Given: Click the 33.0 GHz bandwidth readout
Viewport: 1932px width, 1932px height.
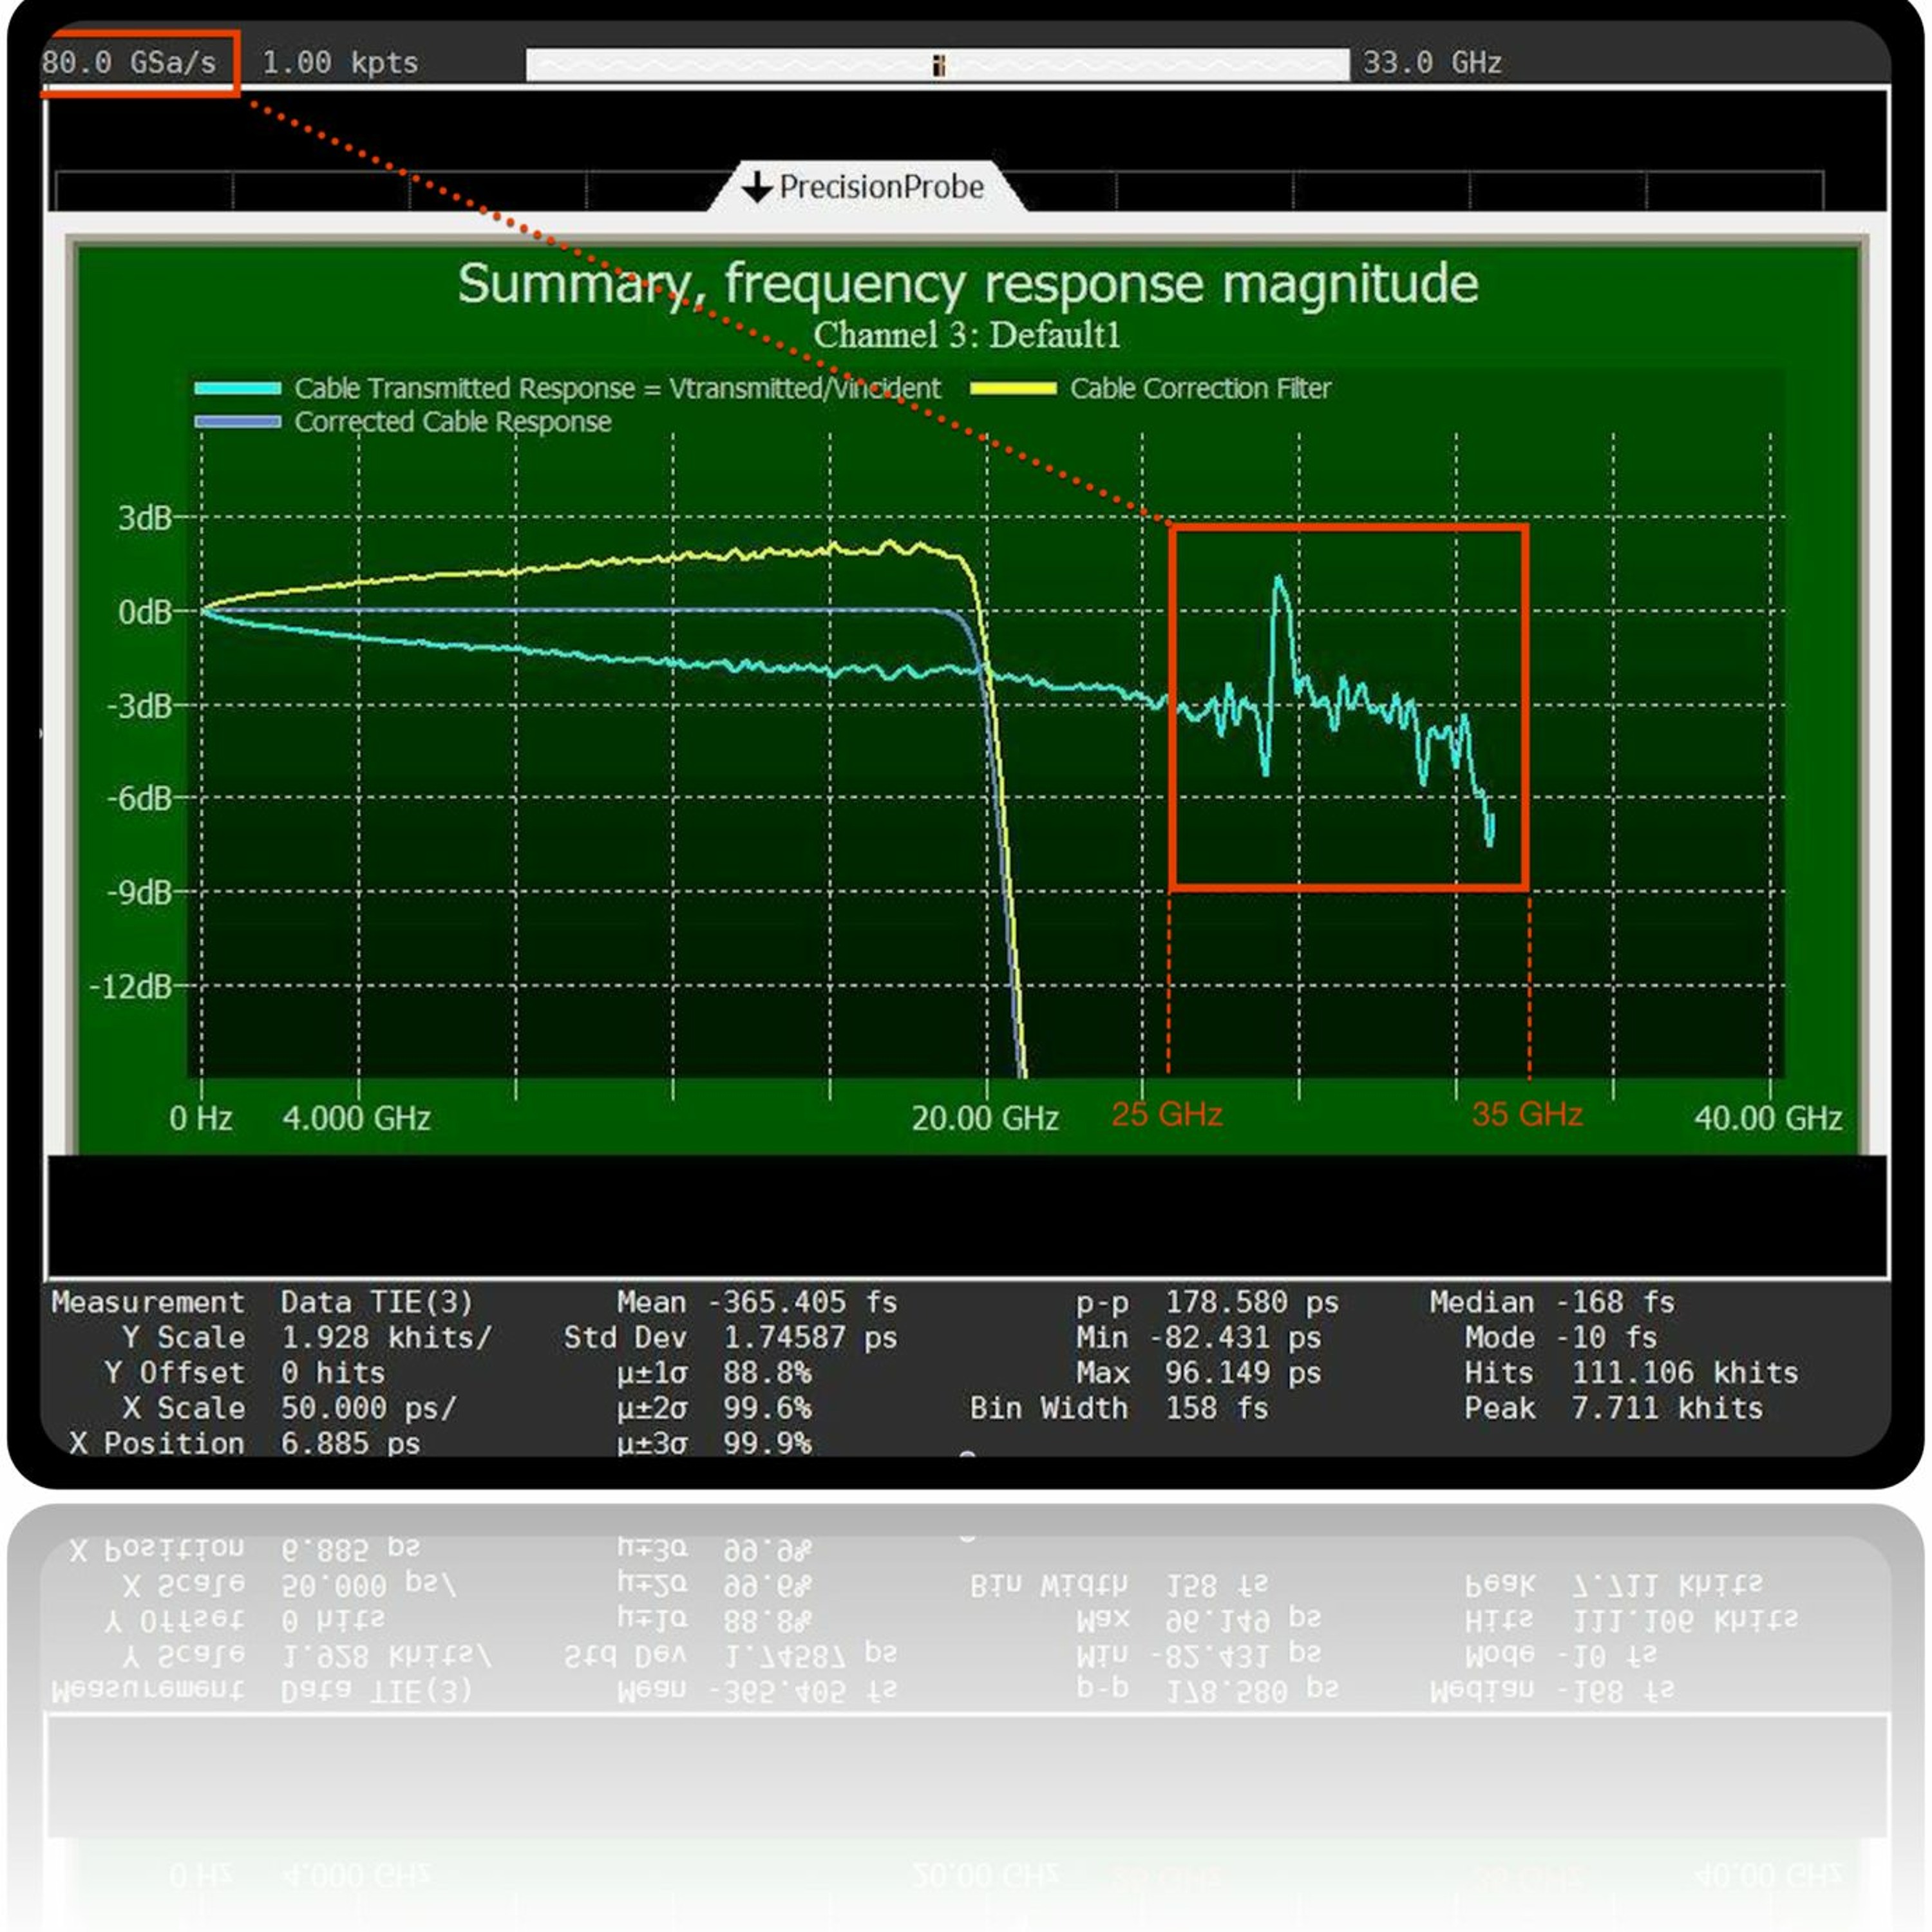Looking at the screenshot, I should (x=1432, y=63).
